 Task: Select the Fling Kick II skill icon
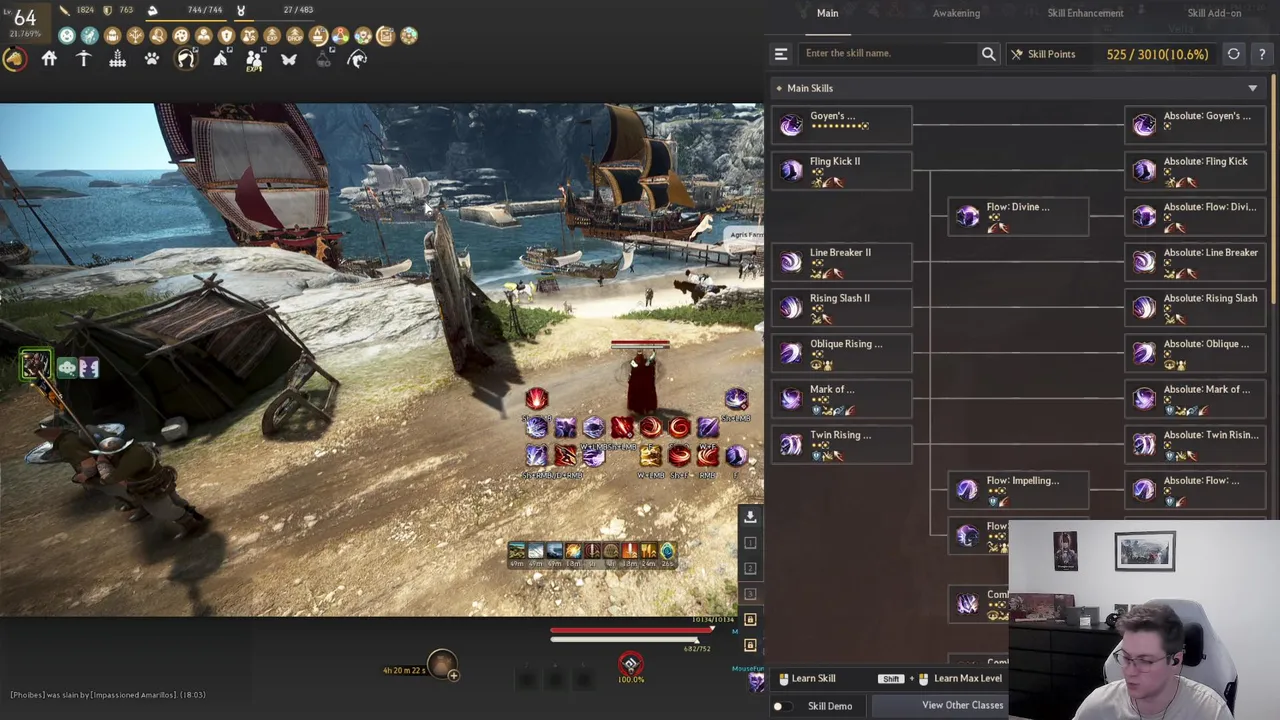click(x=791, y=170)
